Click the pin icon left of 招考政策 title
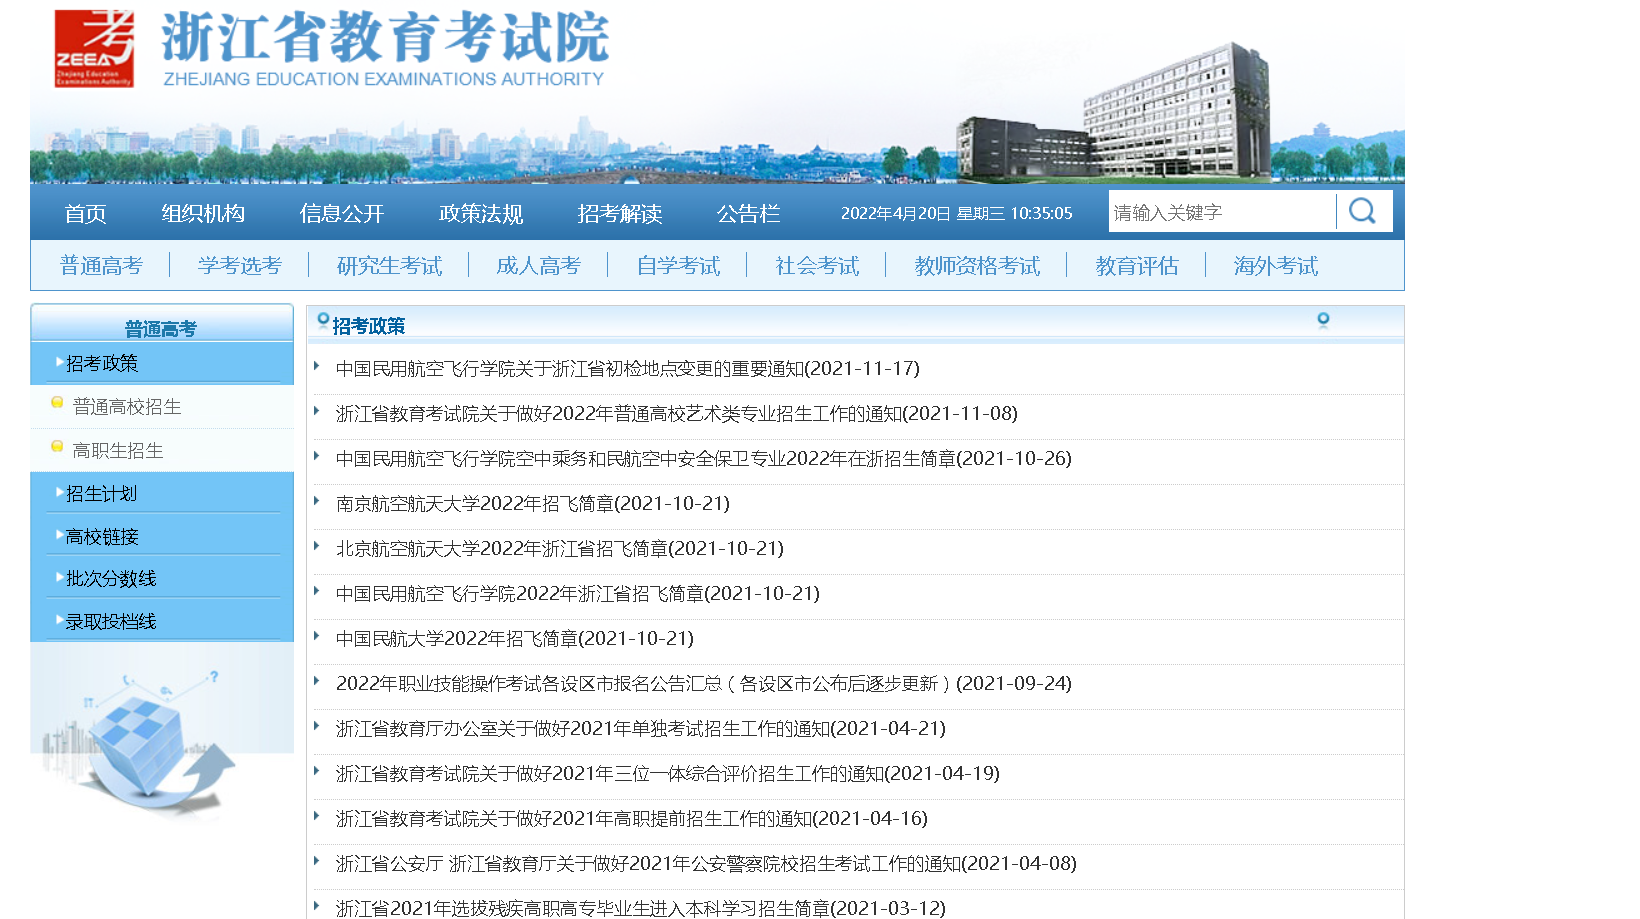Viewport: 1640px width, 919px height. 320,322
